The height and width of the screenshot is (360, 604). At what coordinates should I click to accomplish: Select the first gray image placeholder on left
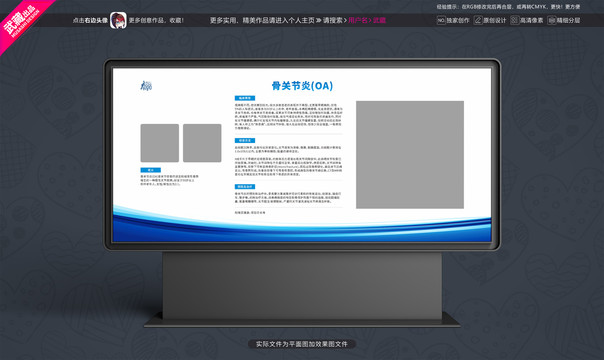pos(159,143)
